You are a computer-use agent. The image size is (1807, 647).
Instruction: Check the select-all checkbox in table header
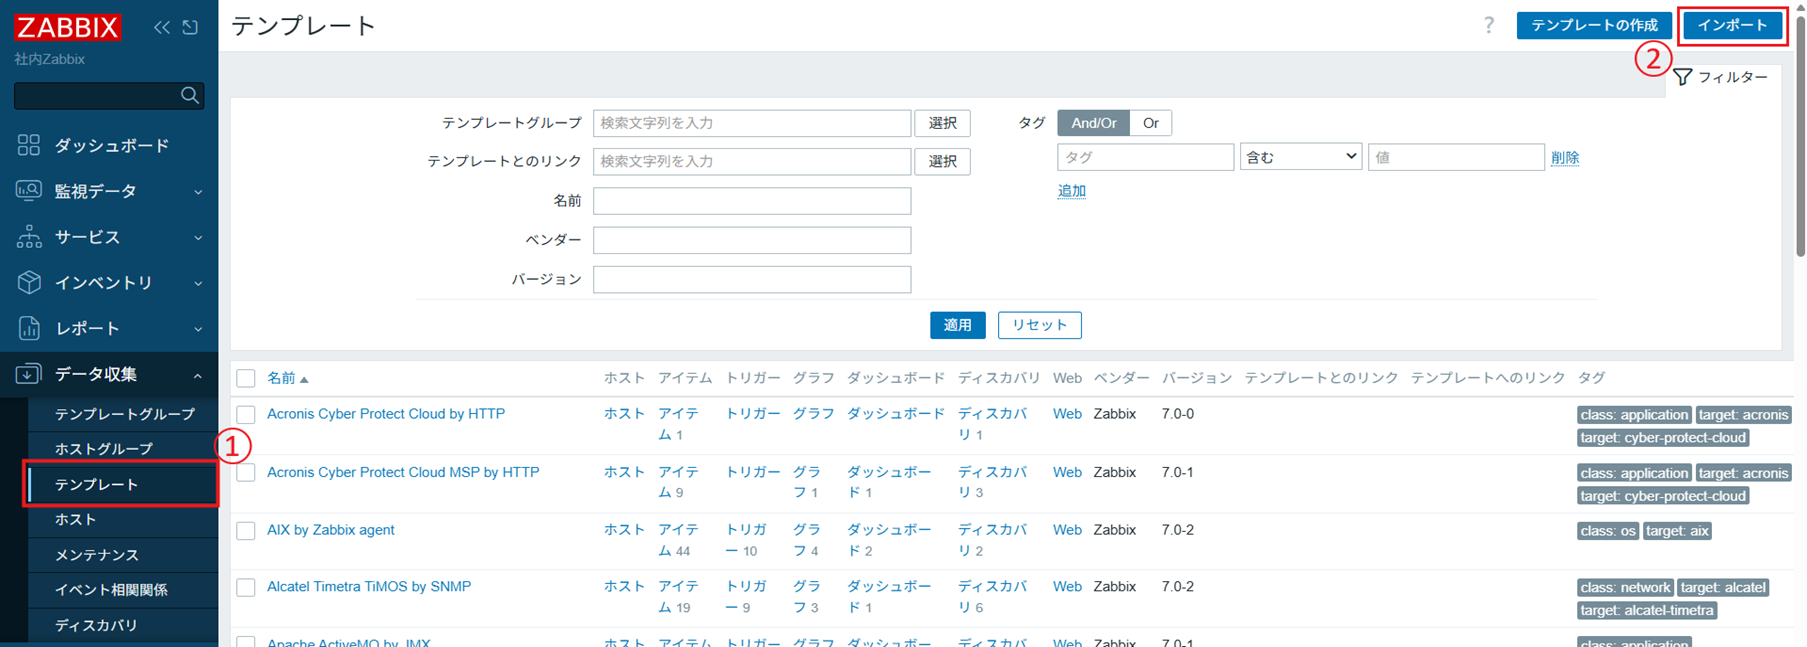(x=246, y=378)
